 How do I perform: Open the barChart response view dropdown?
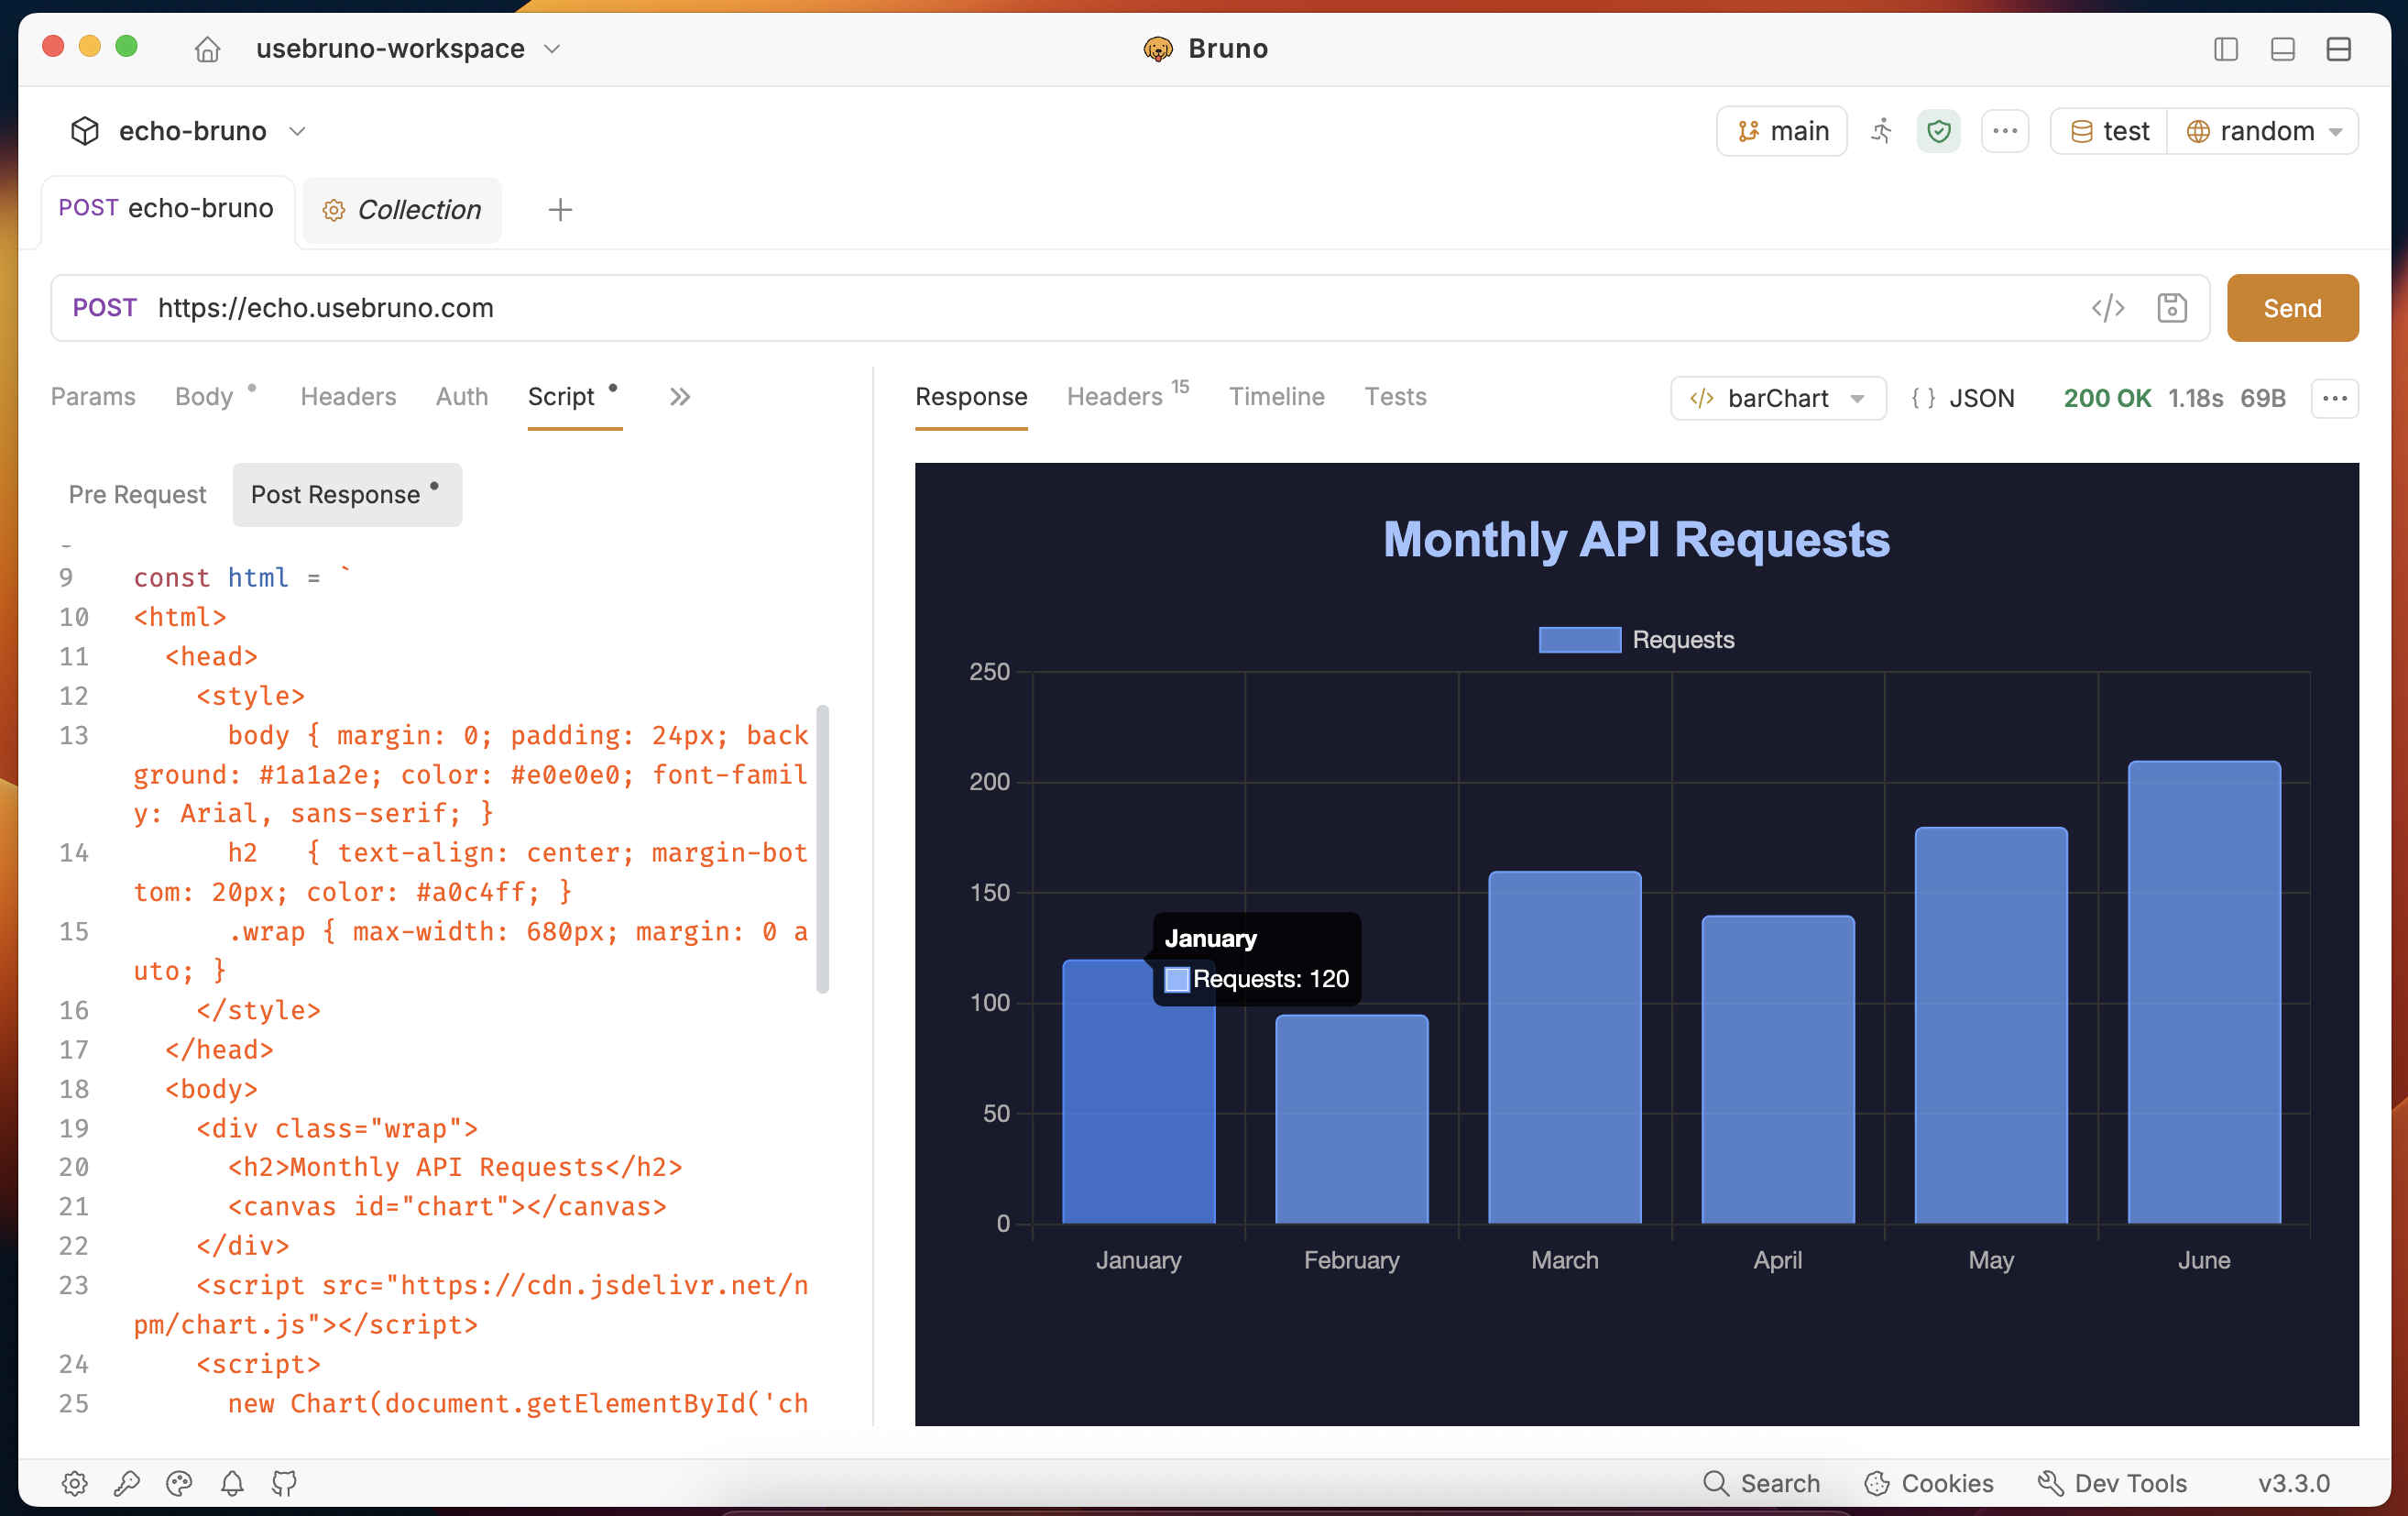[1778, 398]
